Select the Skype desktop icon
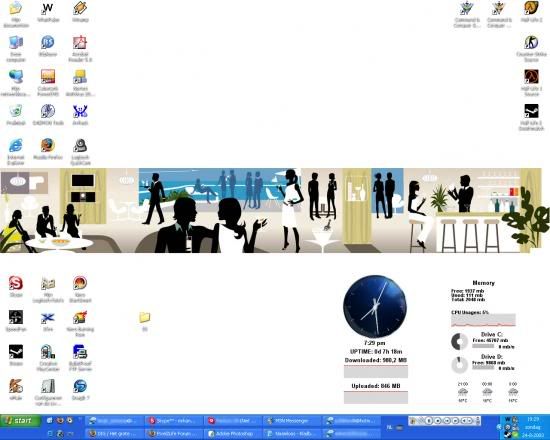The width and height of the screenshot is (550, 440). pos(16,286)
